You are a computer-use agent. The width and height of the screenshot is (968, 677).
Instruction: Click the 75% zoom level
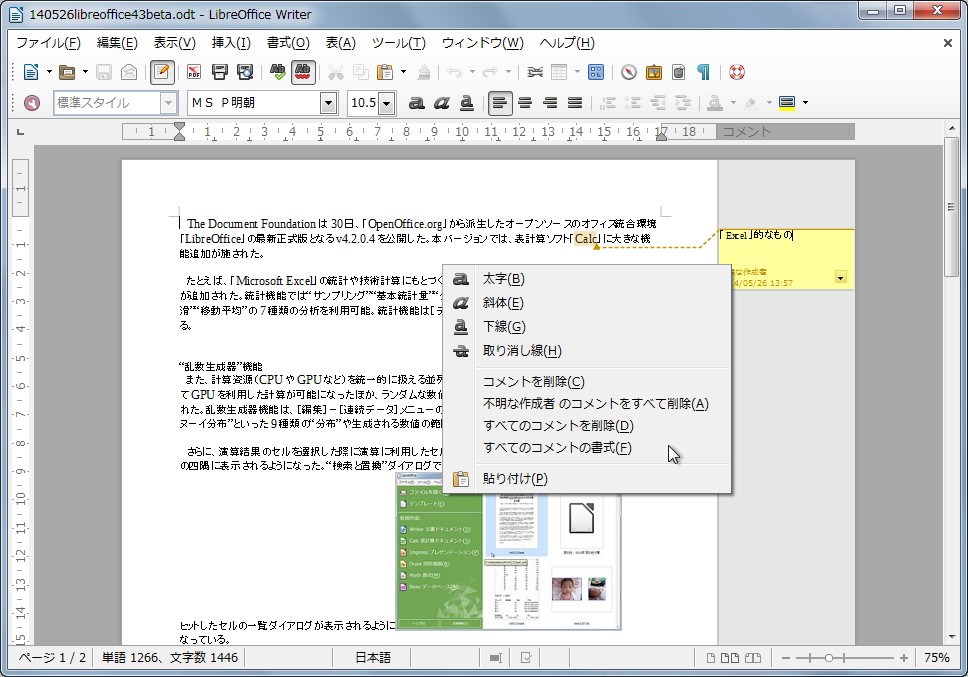point(937,658)
